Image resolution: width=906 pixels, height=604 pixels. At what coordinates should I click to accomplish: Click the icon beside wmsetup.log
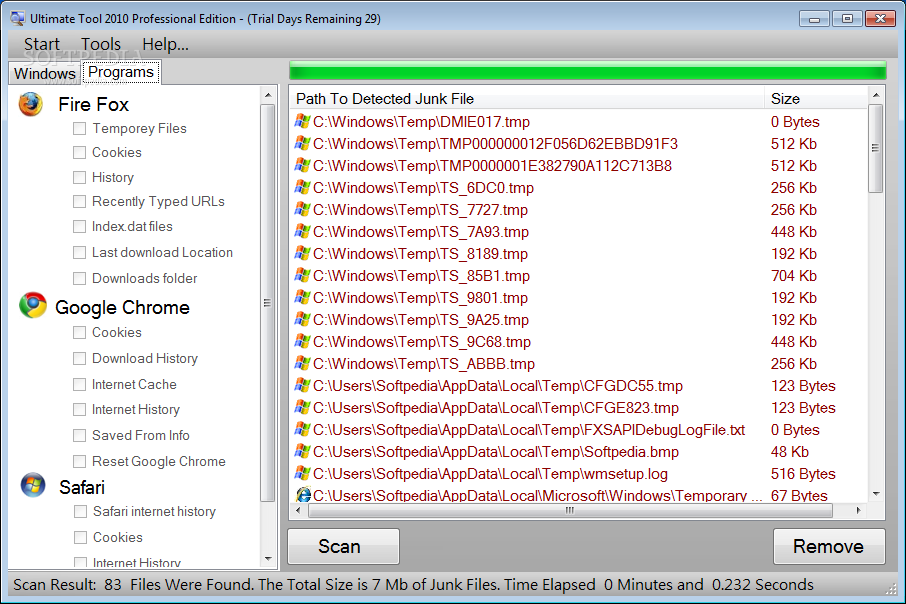303,473
